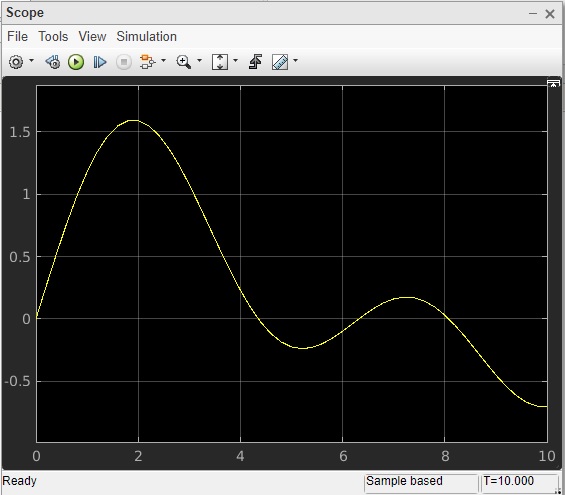Open the Measurements dropdown arrow
Image resolution: width=565 pixels, height=495 pixels.
295,61
